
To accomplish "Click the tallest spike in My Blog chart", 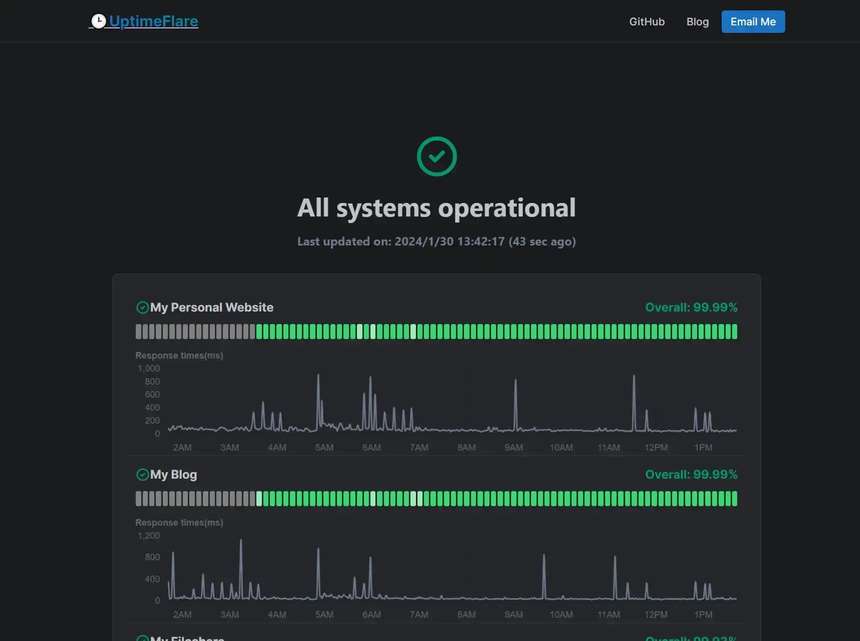I will click(x=241, y=543).
